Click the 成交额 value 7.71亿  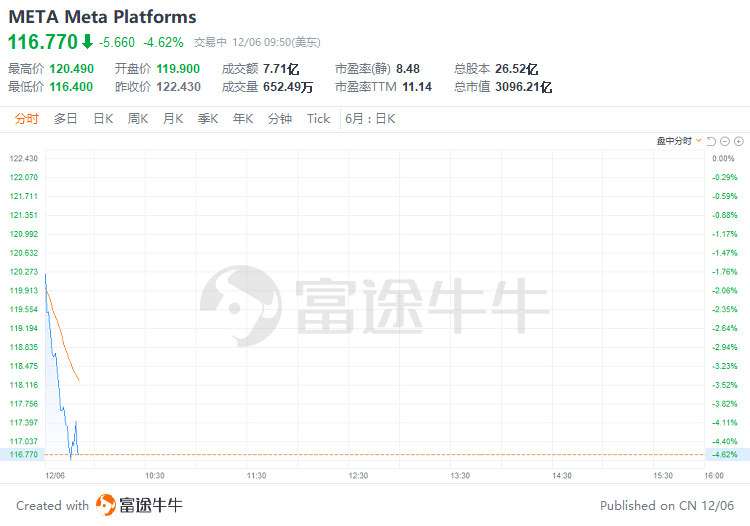coord(281,69)
